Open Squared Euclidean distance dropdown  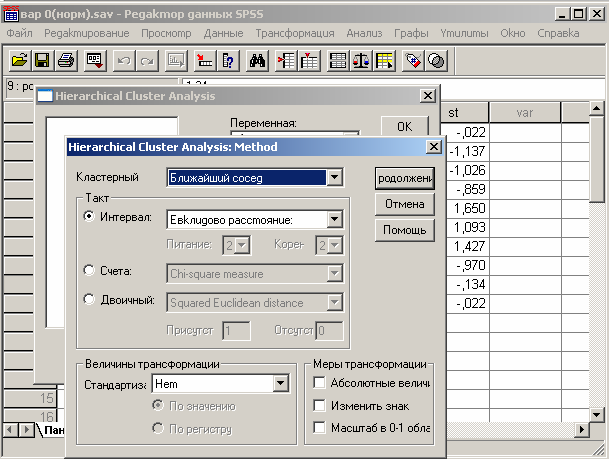334,303
